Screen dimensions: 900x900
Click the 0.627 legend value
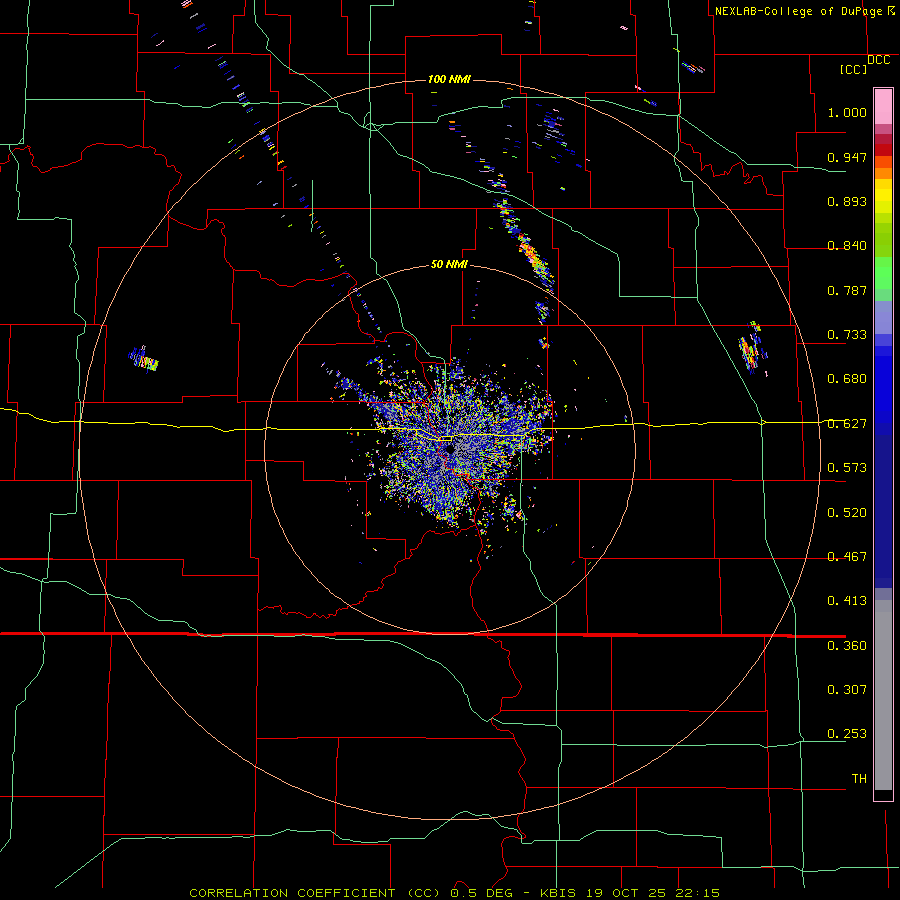click(x=847, y=424)
